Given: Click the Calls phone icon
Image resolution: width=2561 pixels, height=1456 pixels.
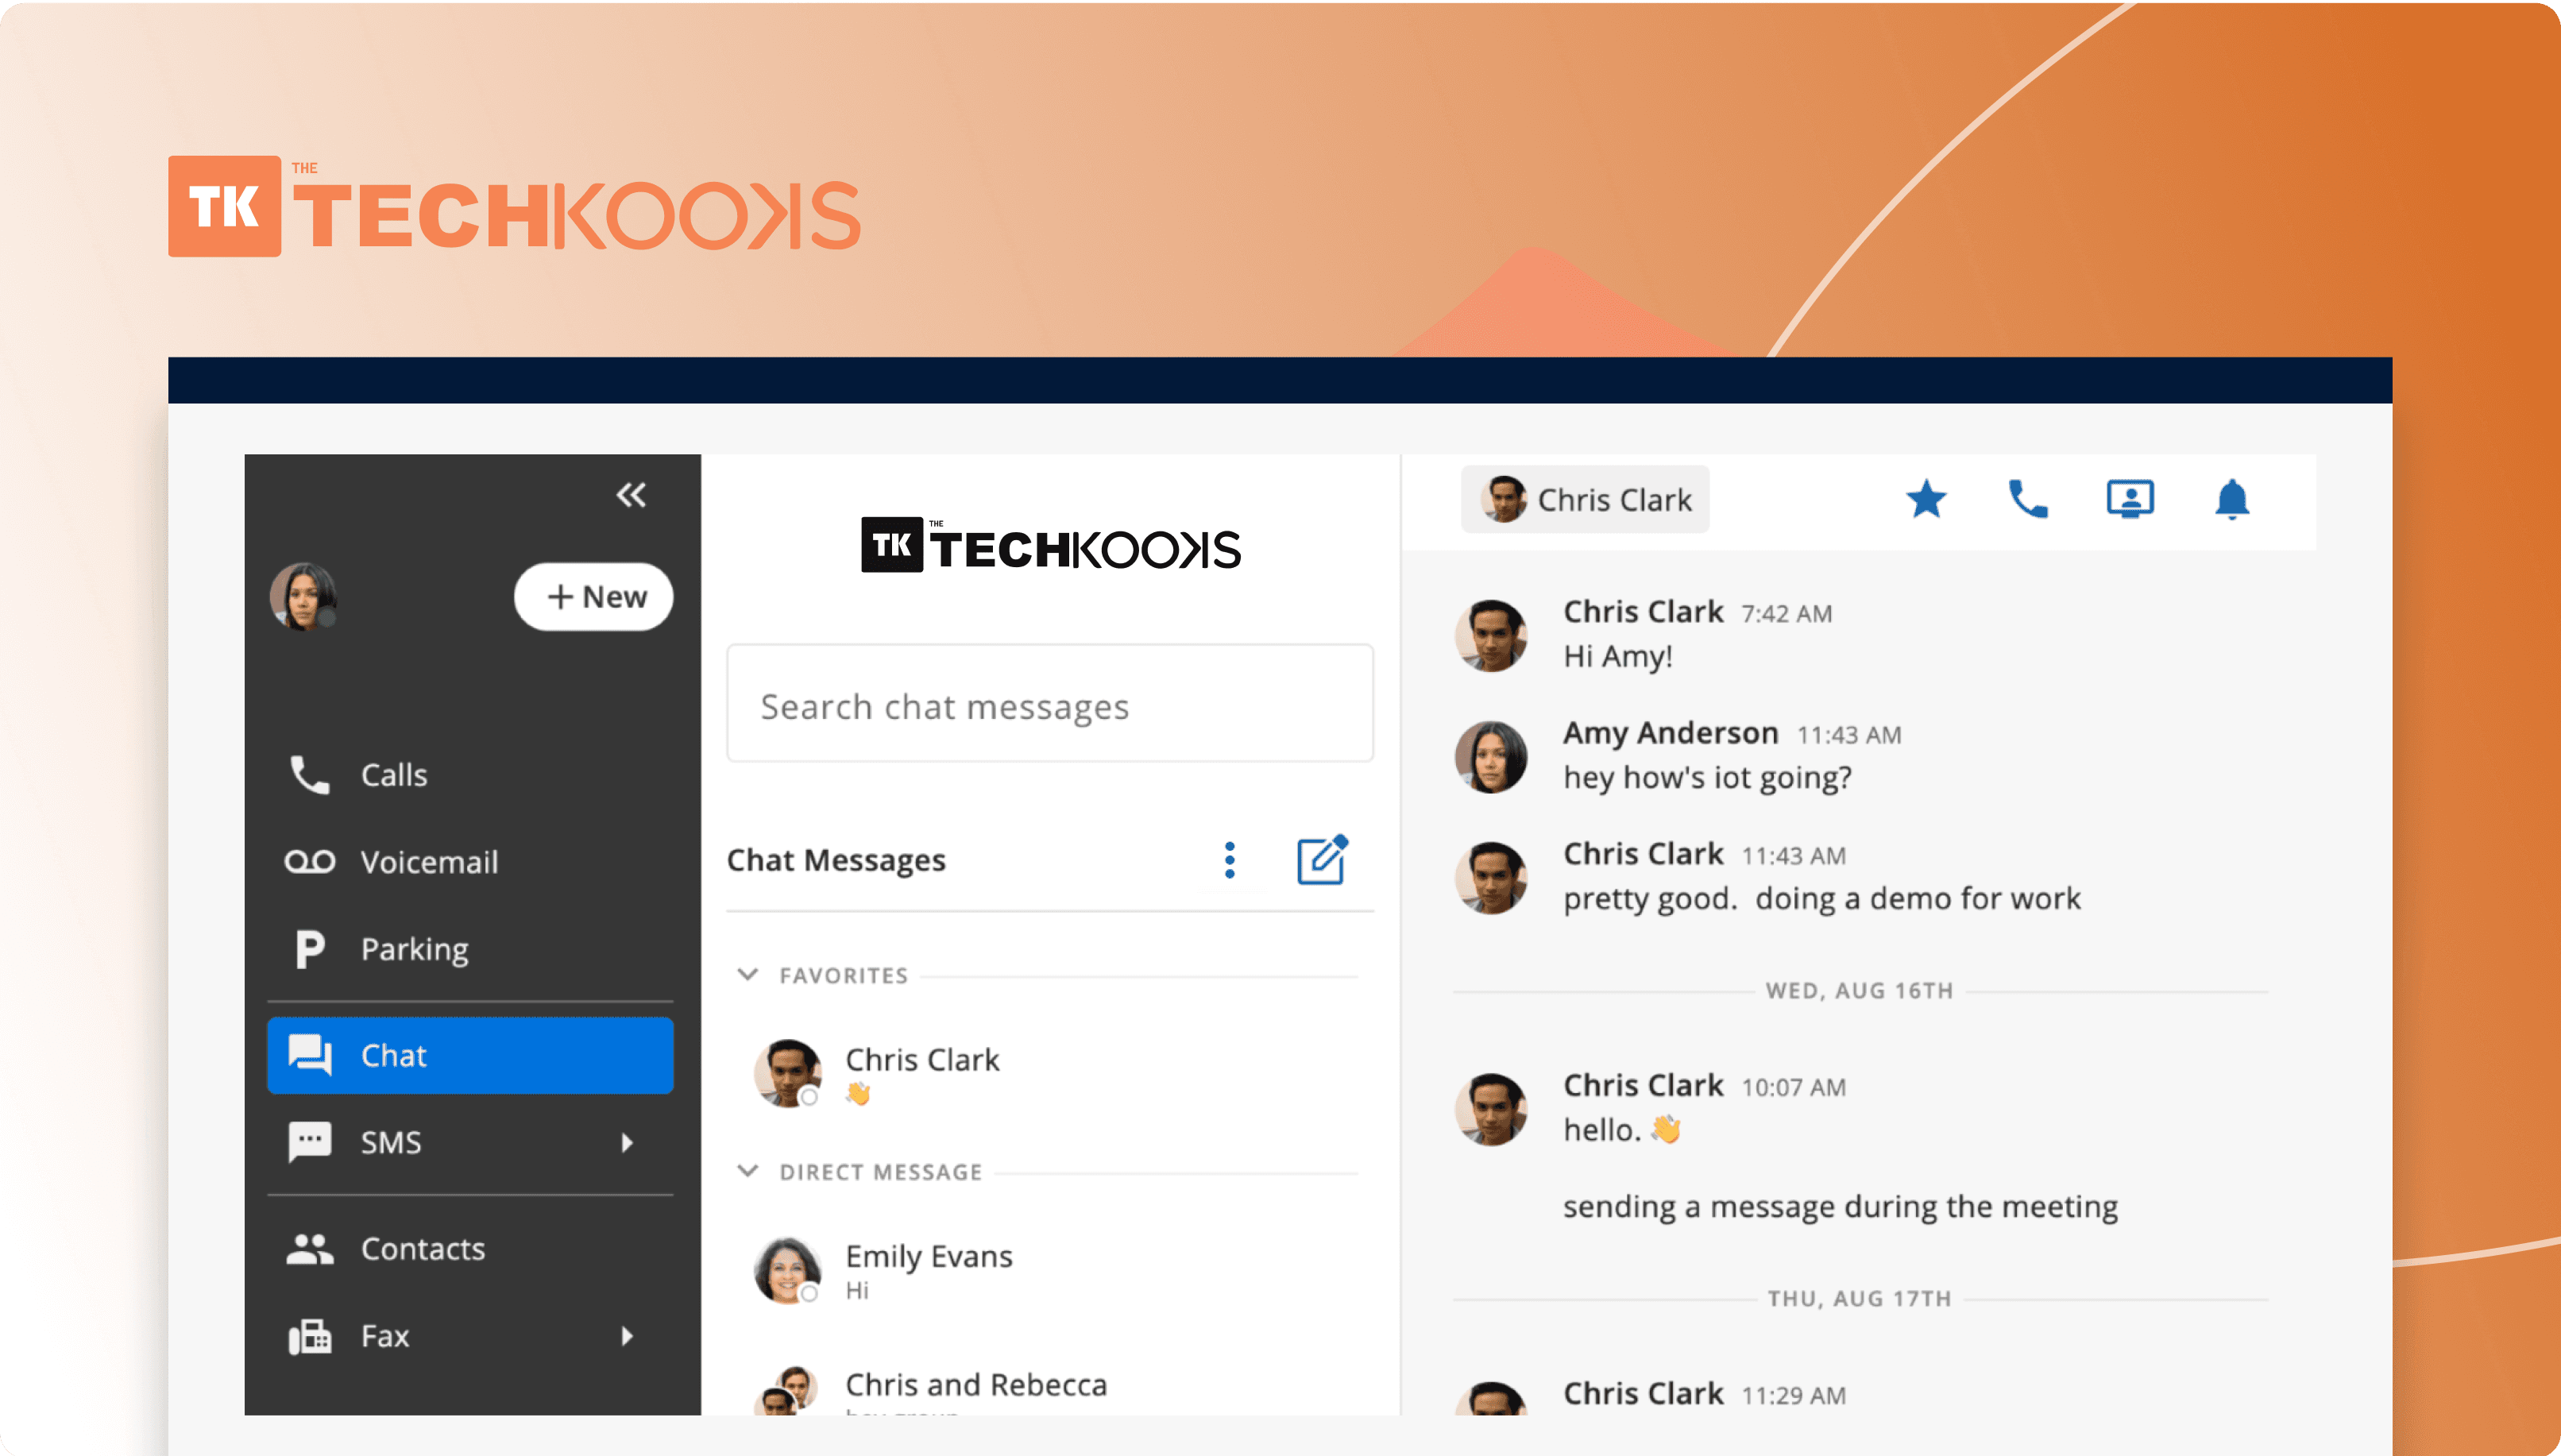Looking at the screenshot, I should (x=309, y=775).
